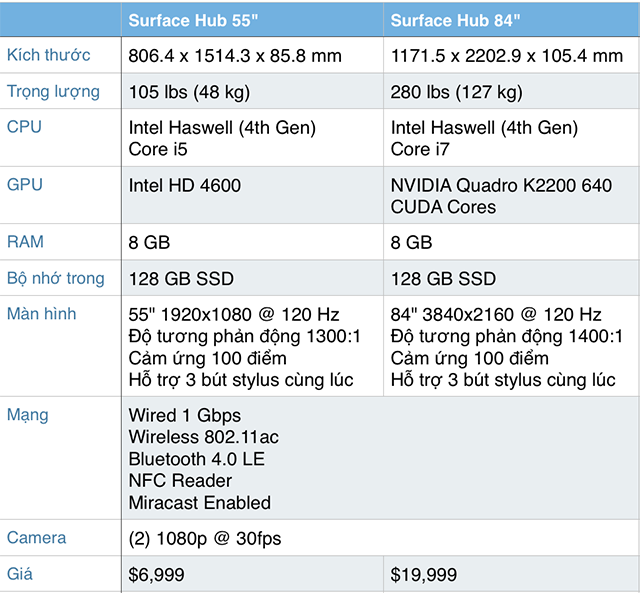Screen dimensions: 640x593
Task: Click 'Intel Haswell (4th Gen)' in 55" column
Action: point(222,128)
